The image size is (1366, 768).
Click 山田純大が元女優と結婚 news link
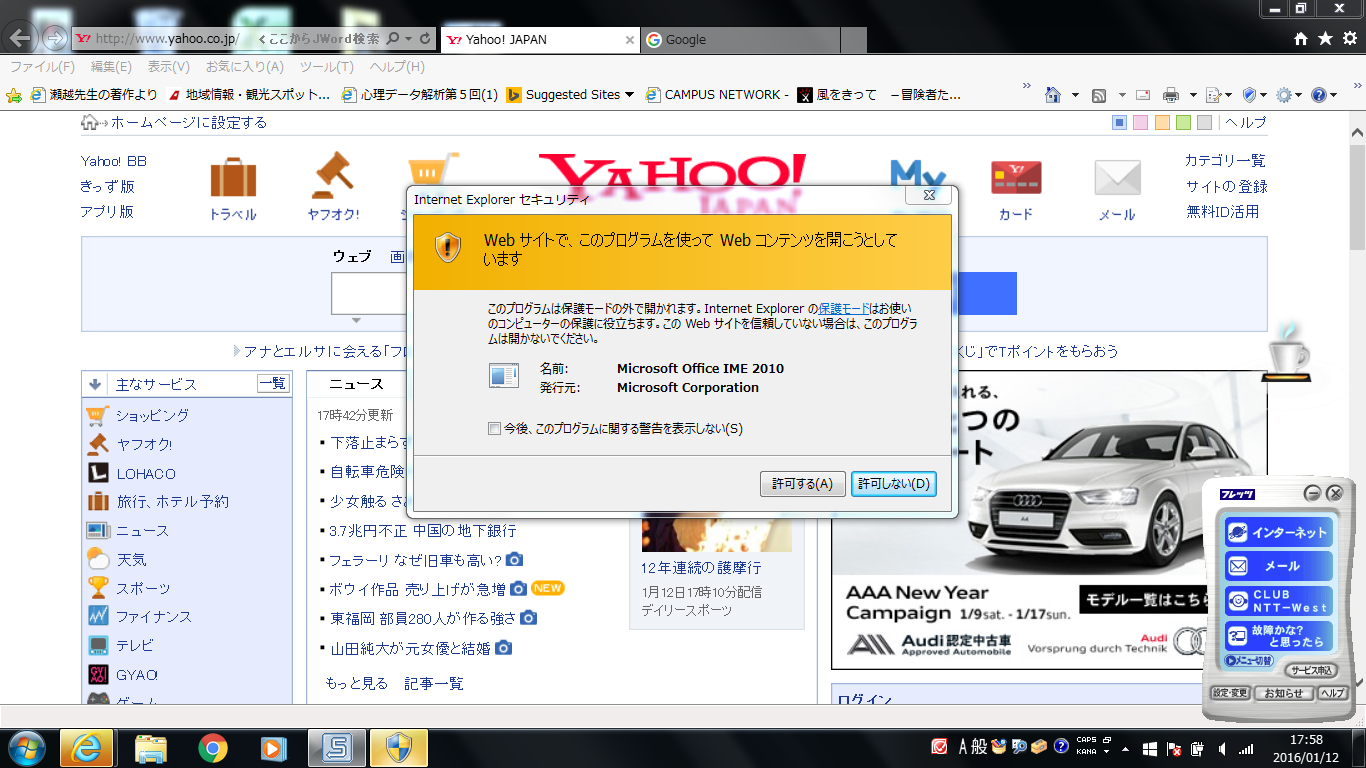click(411, 648)
